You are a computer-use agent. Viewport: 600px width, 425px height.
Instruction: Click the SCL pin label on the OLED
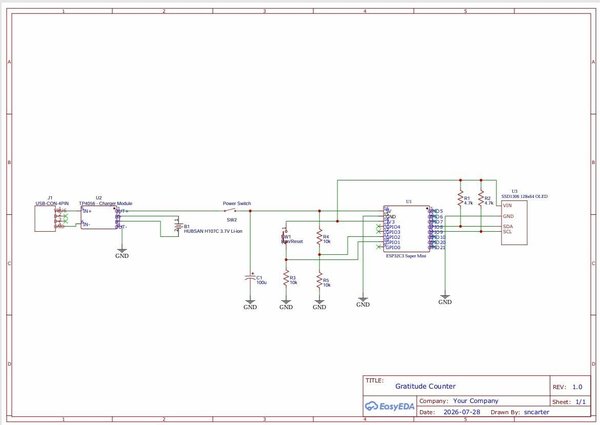click(x=507, y=231)
